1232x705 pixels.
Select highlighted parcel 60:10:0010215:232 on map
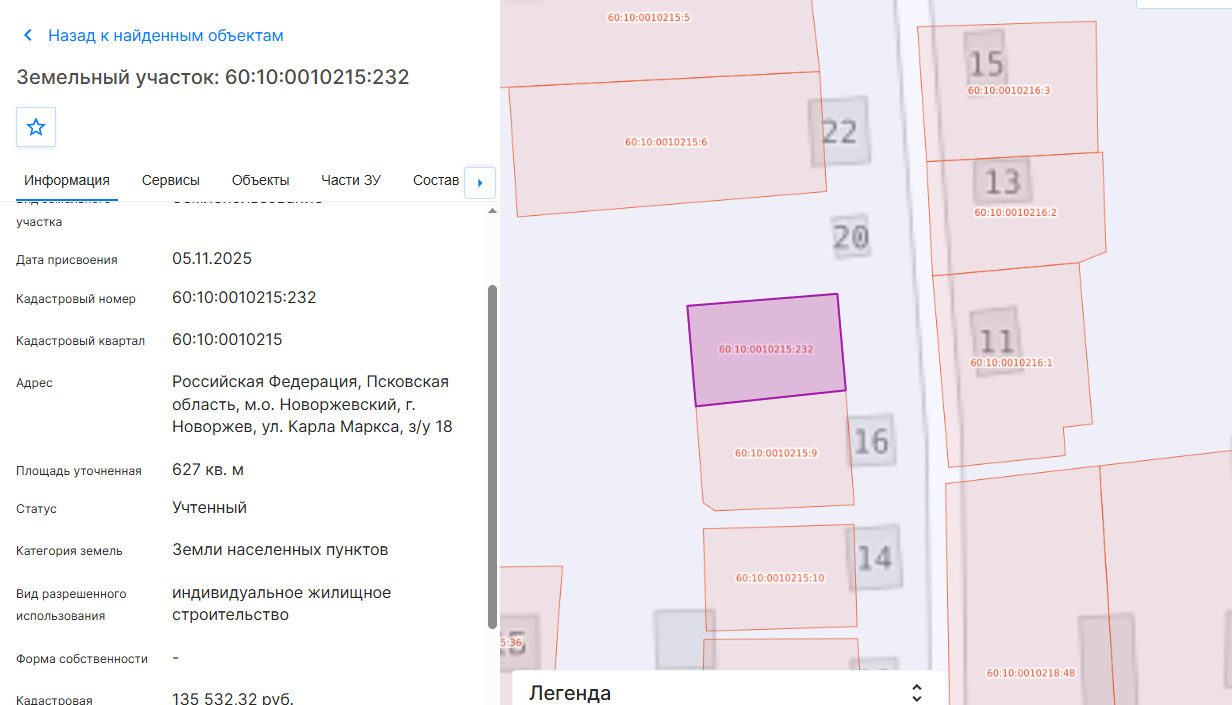[766, 350]
